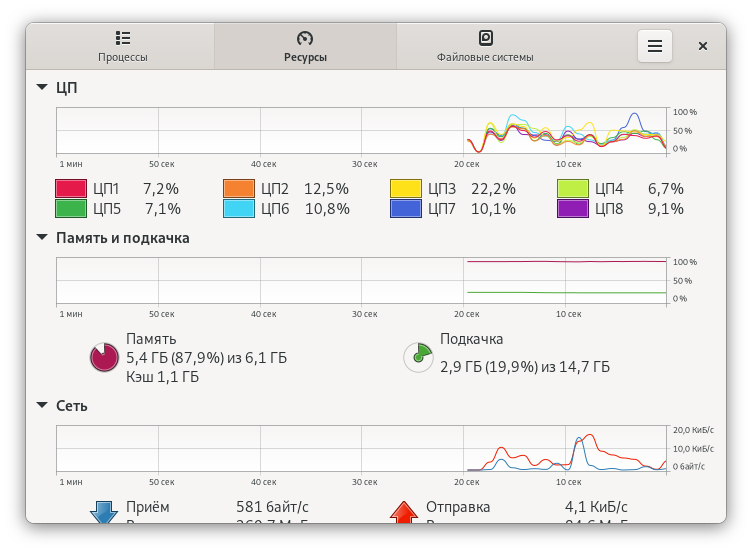Switch to the Процессы tab
752x552 pixels.
click(x=123, y=46)
